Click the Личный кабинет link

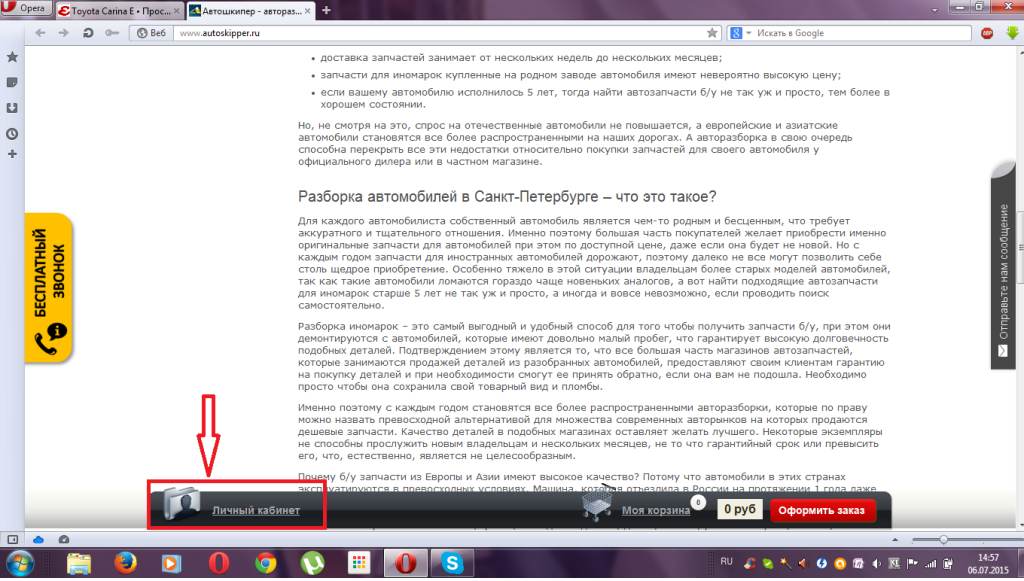click(254, 510)
